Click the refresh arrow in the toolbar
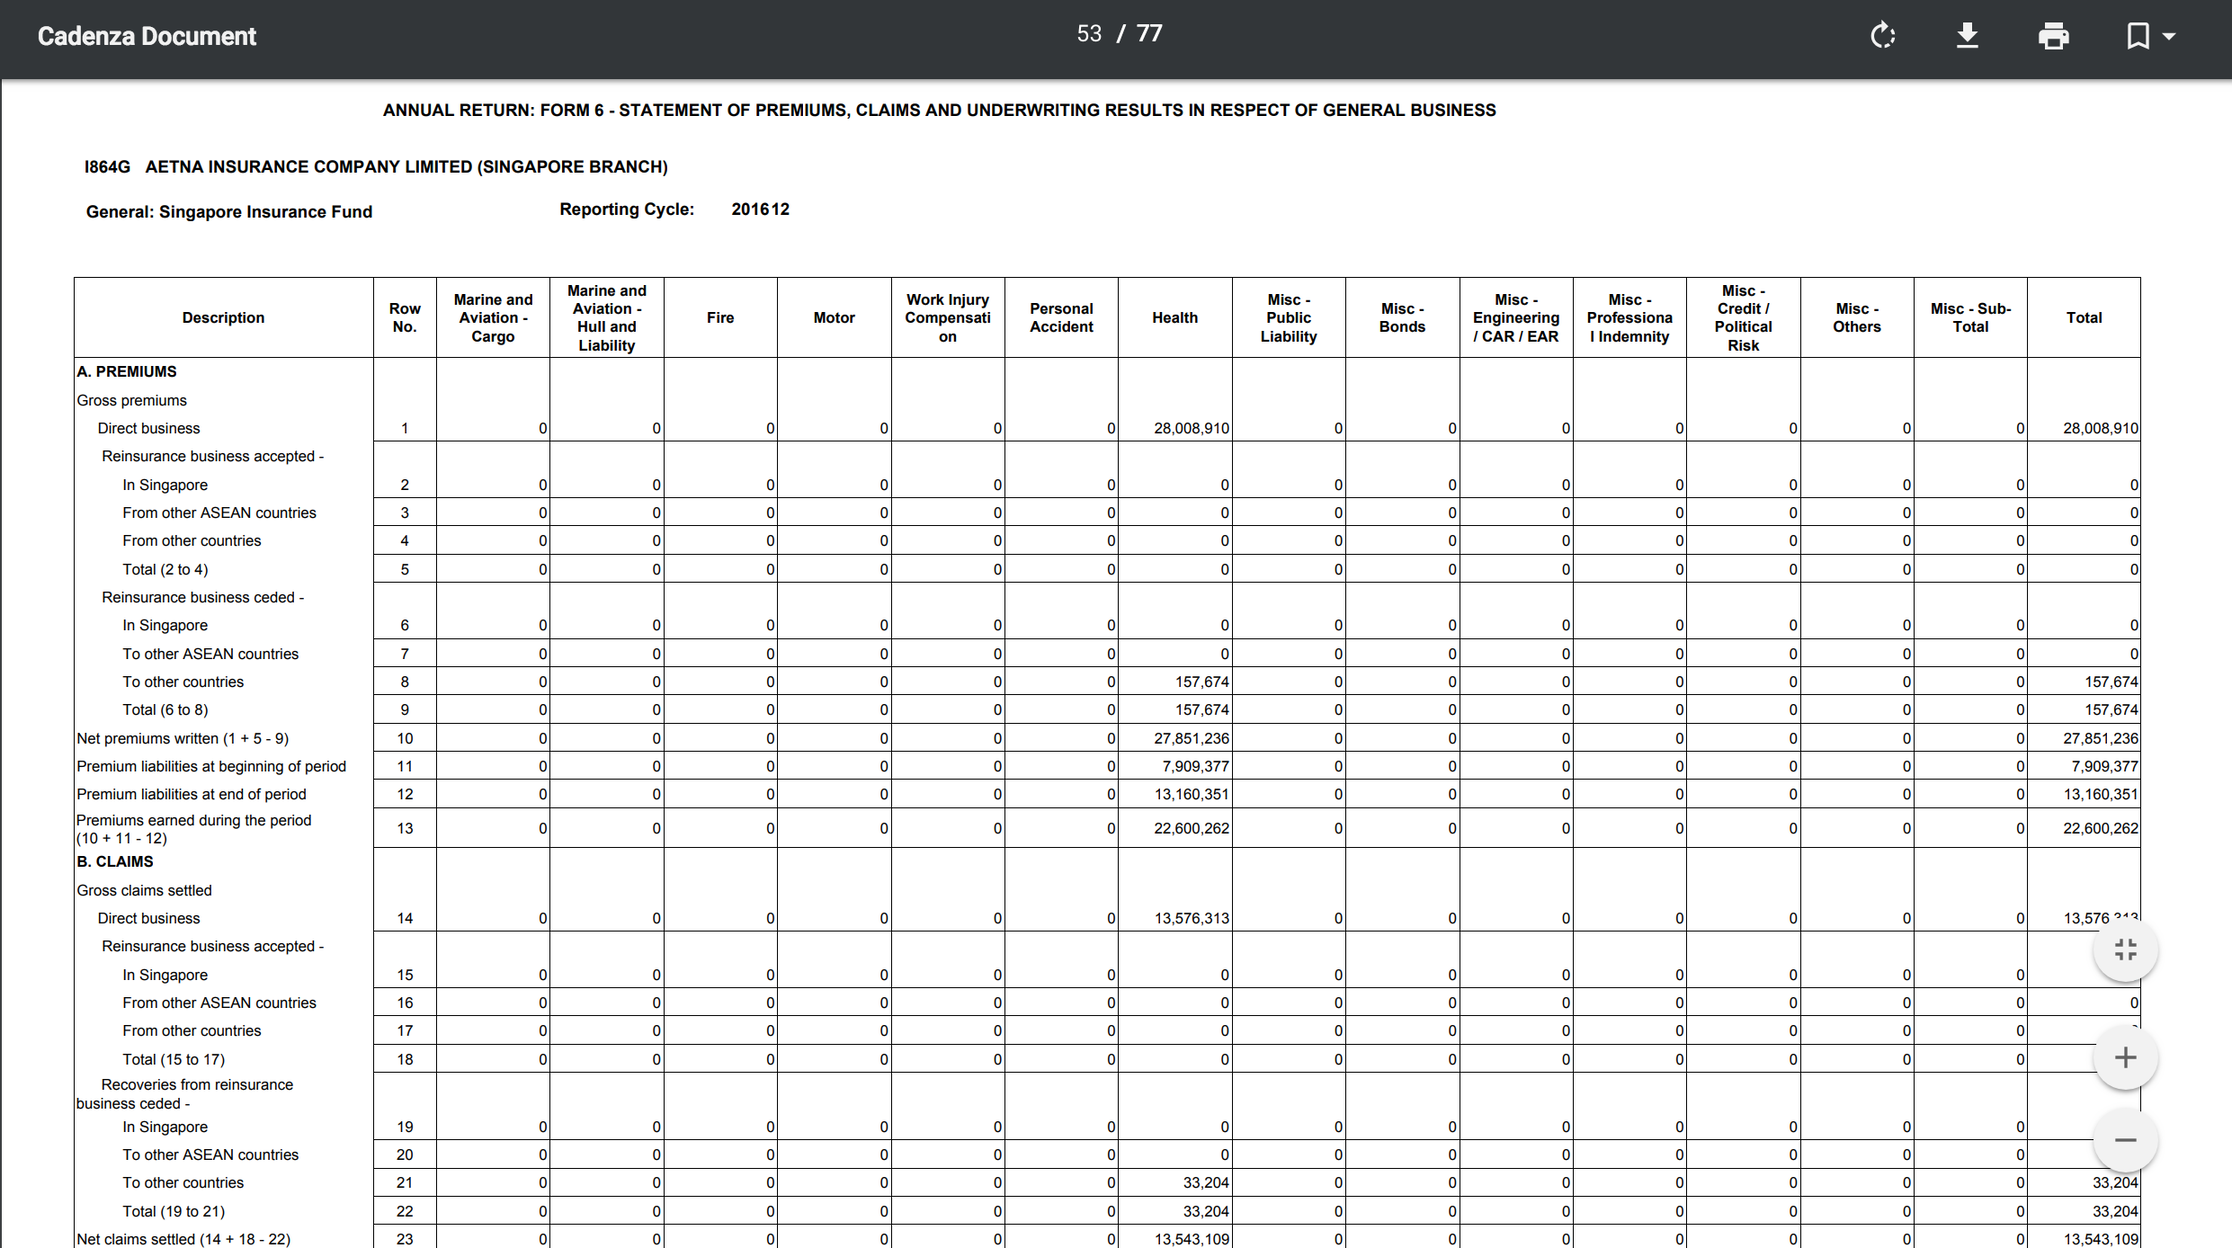This screenshot has height=1248, width=2232. [1884, 35]
